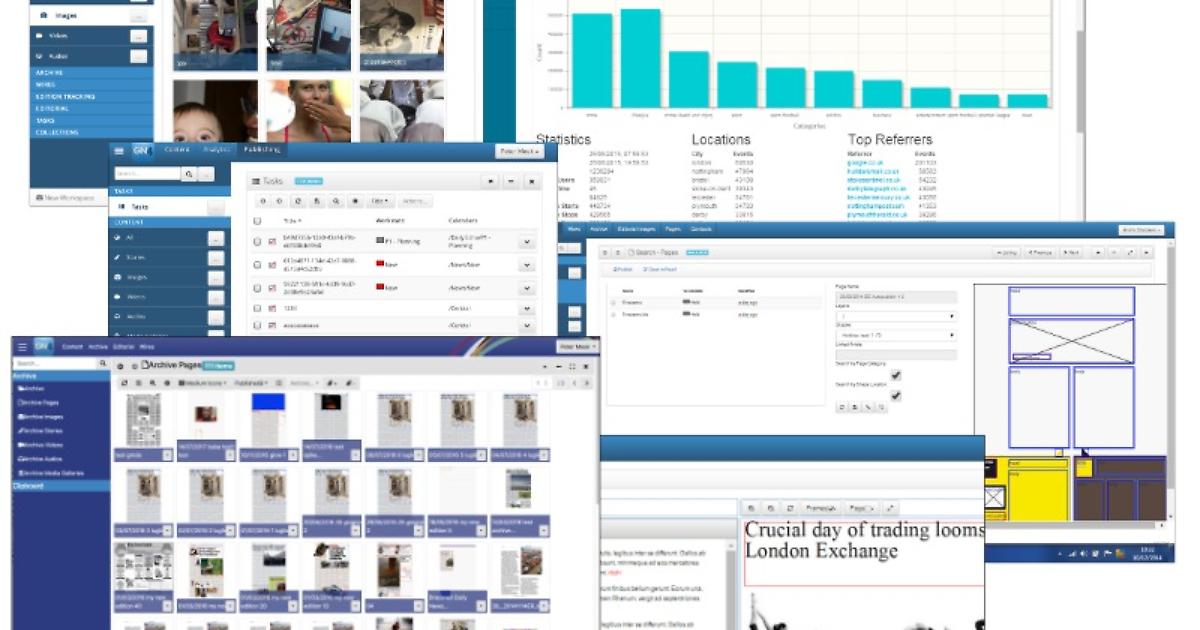Click the GN logo in the Tasks window
Screen dimensions: 1200x630
pos(141,151)
